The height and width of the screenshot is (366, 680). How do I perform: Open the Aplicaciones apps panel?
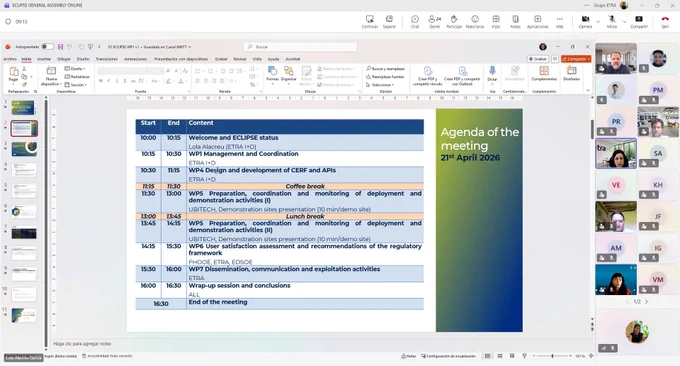(x=538, y=21)
